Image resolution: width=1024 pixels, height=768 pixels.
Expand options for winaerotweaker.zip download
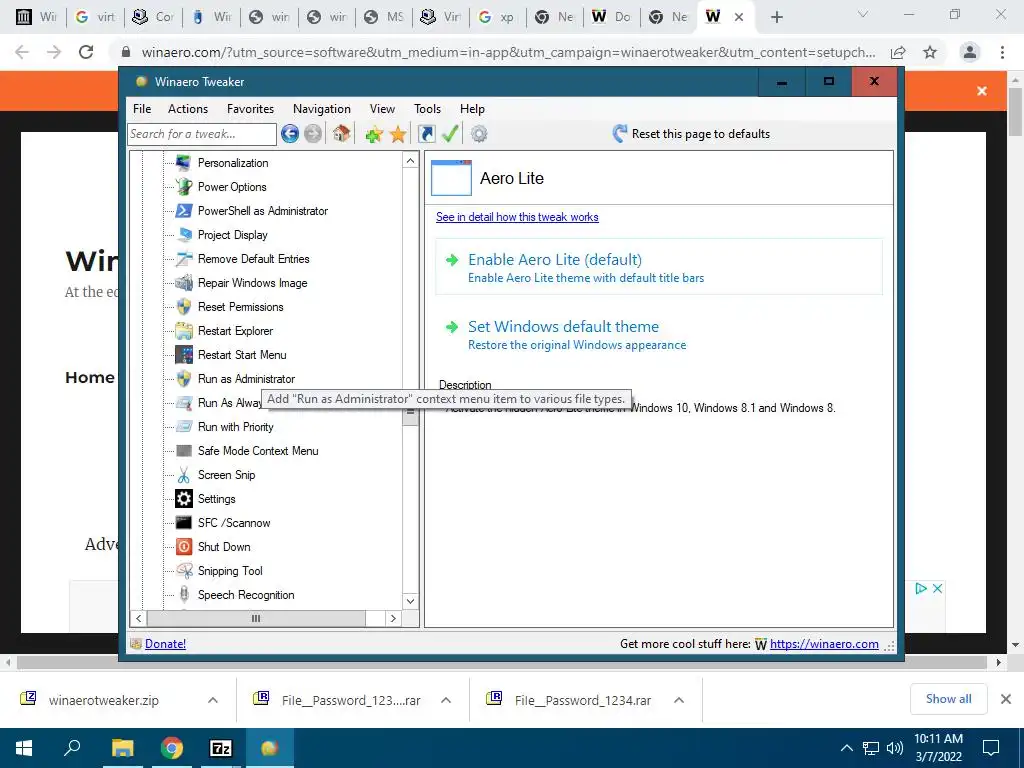[213, 700]
